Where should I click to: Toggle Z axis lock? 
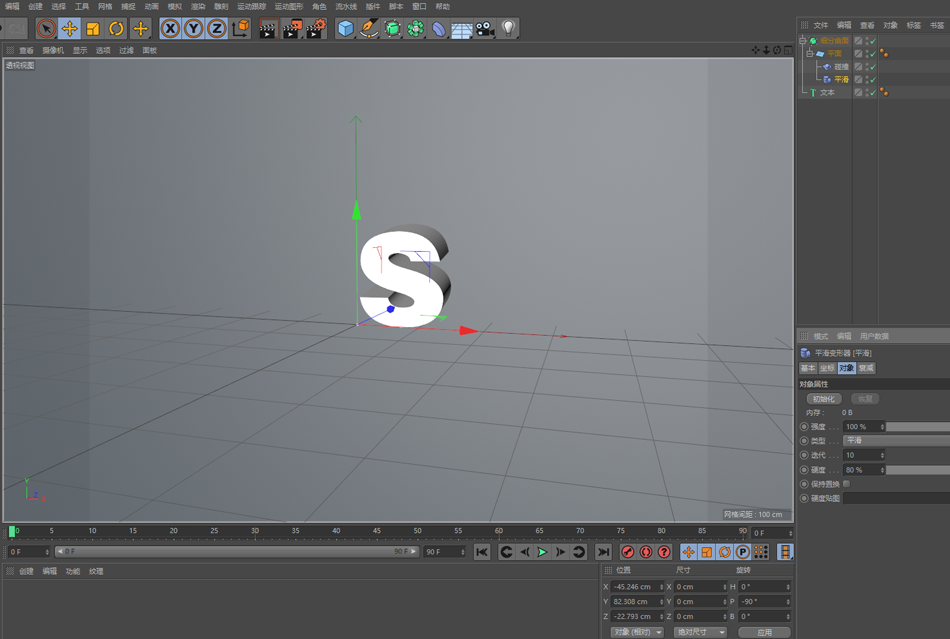[x=216, y=28]
